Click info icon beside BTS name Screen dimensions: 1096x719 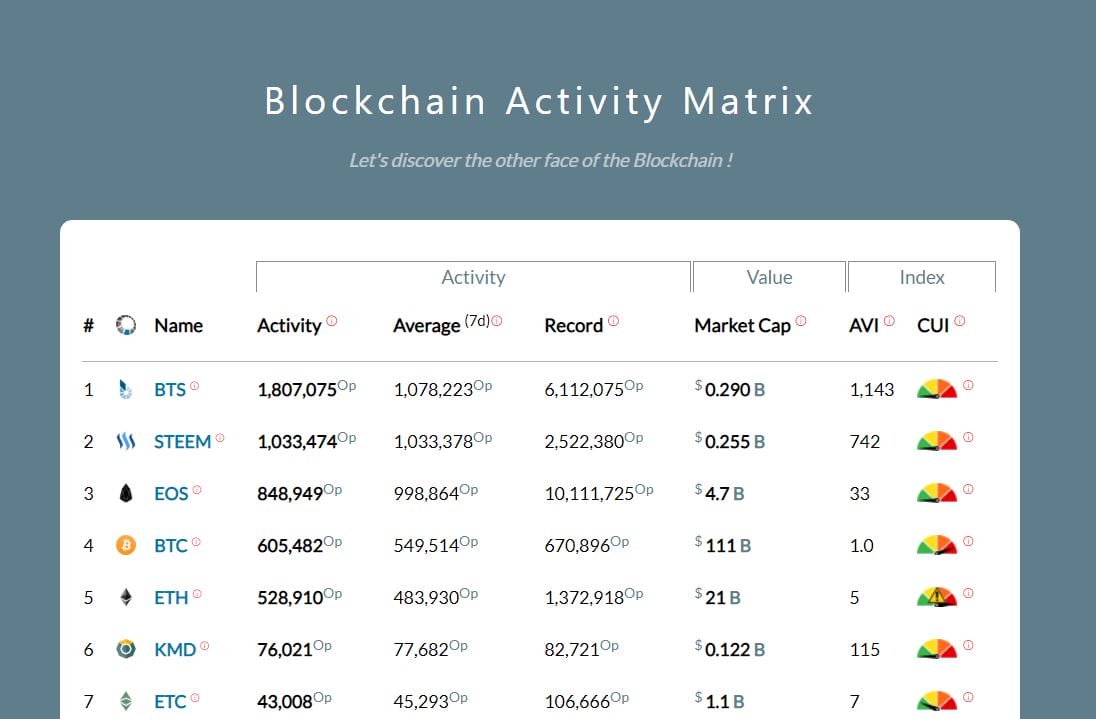tap(194, 386)
